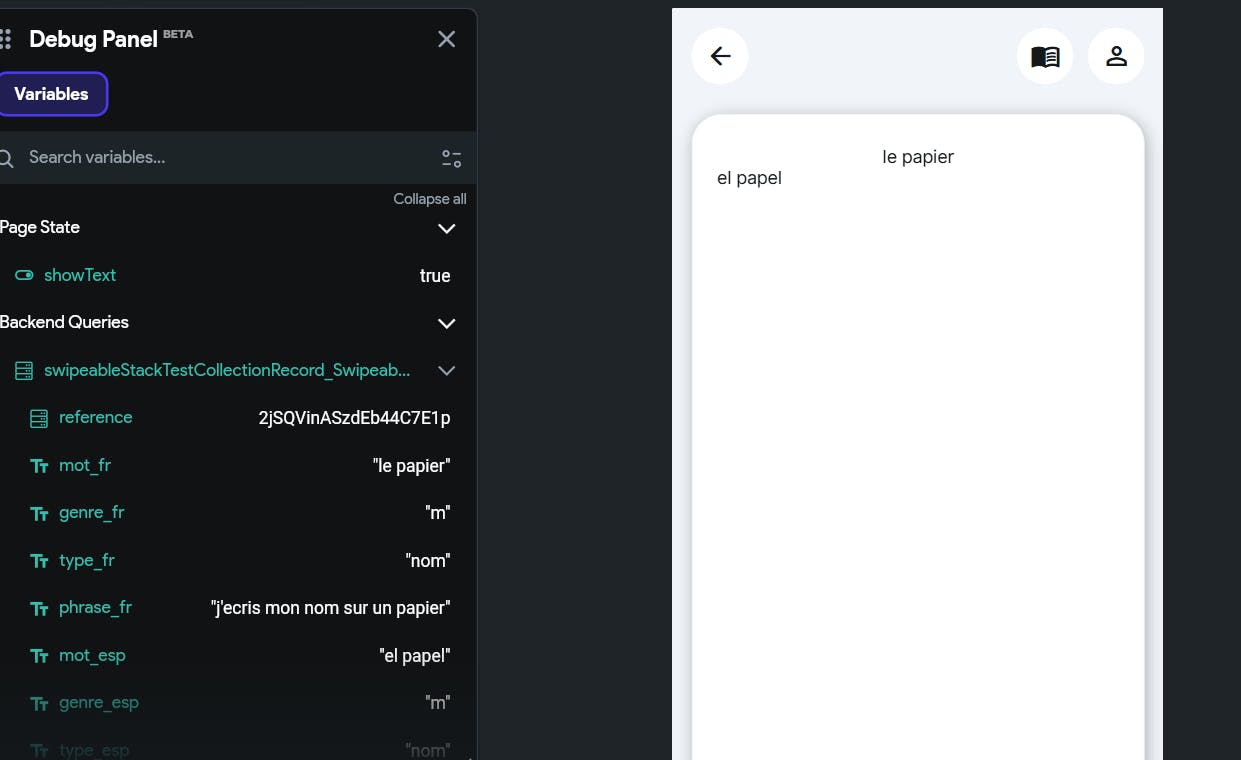Click the back arrow button
This screenshot has width=1241, height=760.
tap(720, 56)
